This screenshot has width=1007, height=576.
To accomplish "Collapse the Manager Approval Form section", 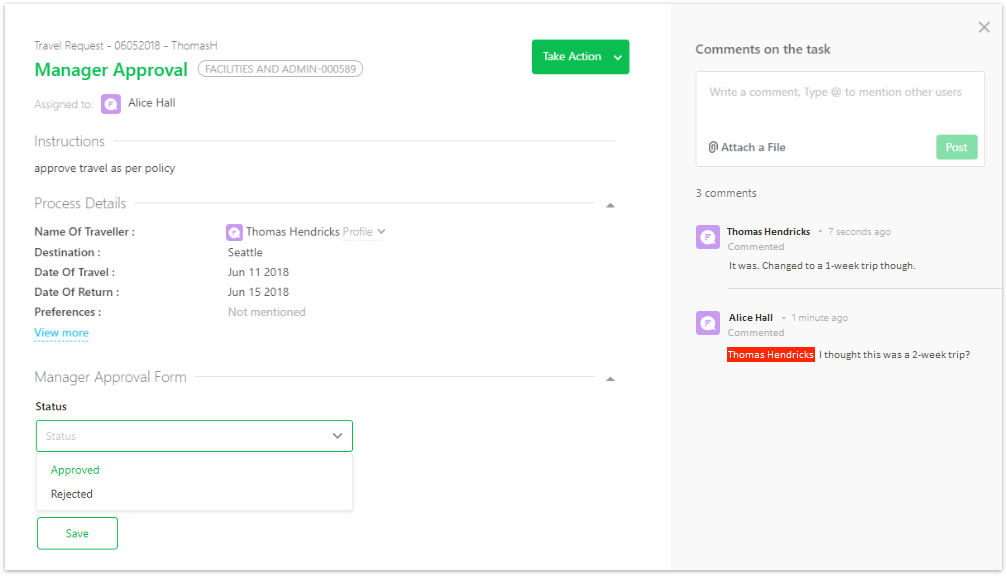I will tap(610, 379).
